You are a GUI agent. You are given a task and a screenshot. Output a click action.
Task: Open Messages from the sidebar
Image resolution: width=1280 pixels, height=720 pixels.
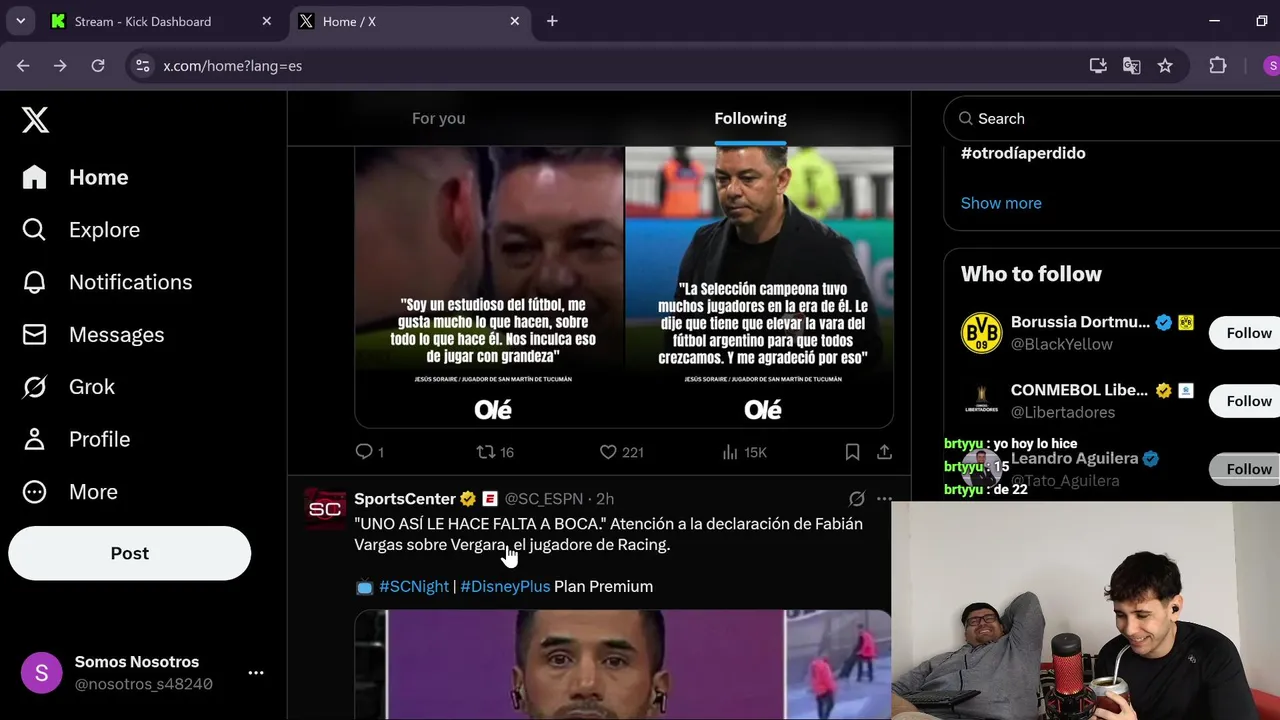93,335
